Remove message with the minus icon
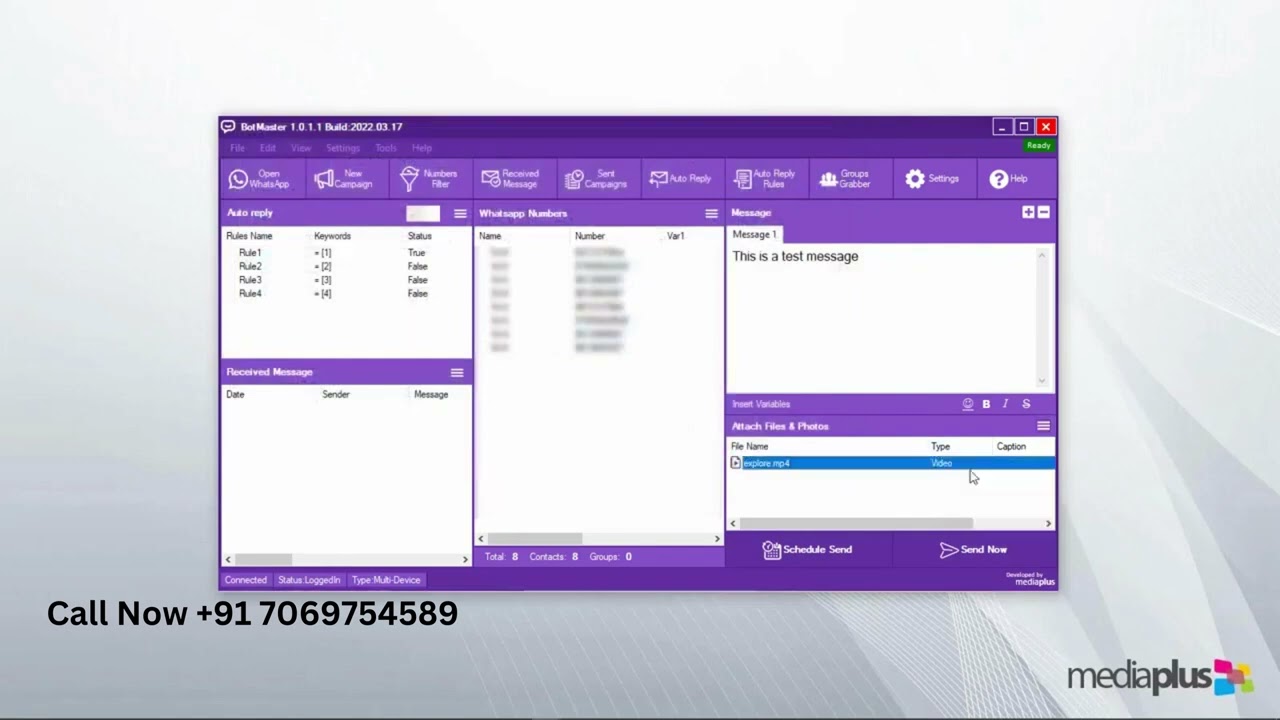Viewport: 1280px width, 720px height. point(1043,212)
